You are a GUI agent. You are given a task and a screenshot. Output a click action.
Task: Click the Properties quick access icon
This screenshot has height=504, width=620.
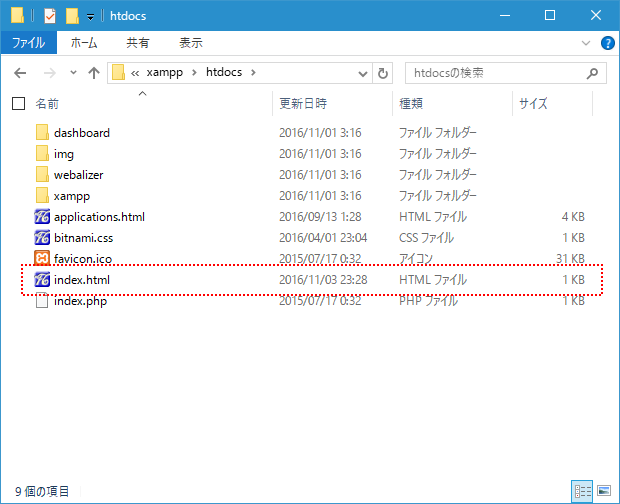point(50,16)
